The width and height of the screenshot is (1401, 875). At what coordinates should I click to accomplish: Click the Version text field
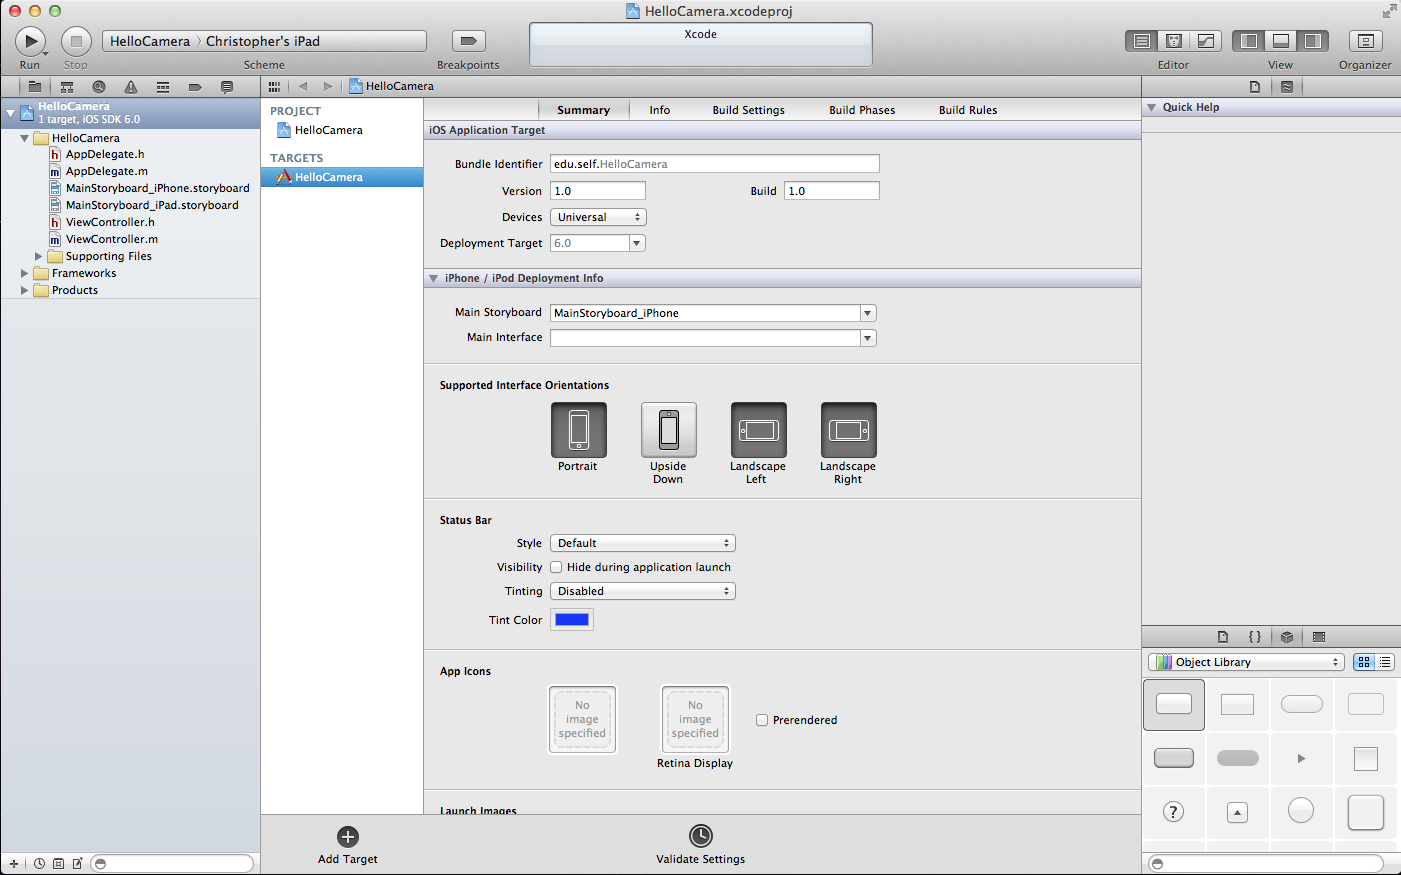(598, 191)
